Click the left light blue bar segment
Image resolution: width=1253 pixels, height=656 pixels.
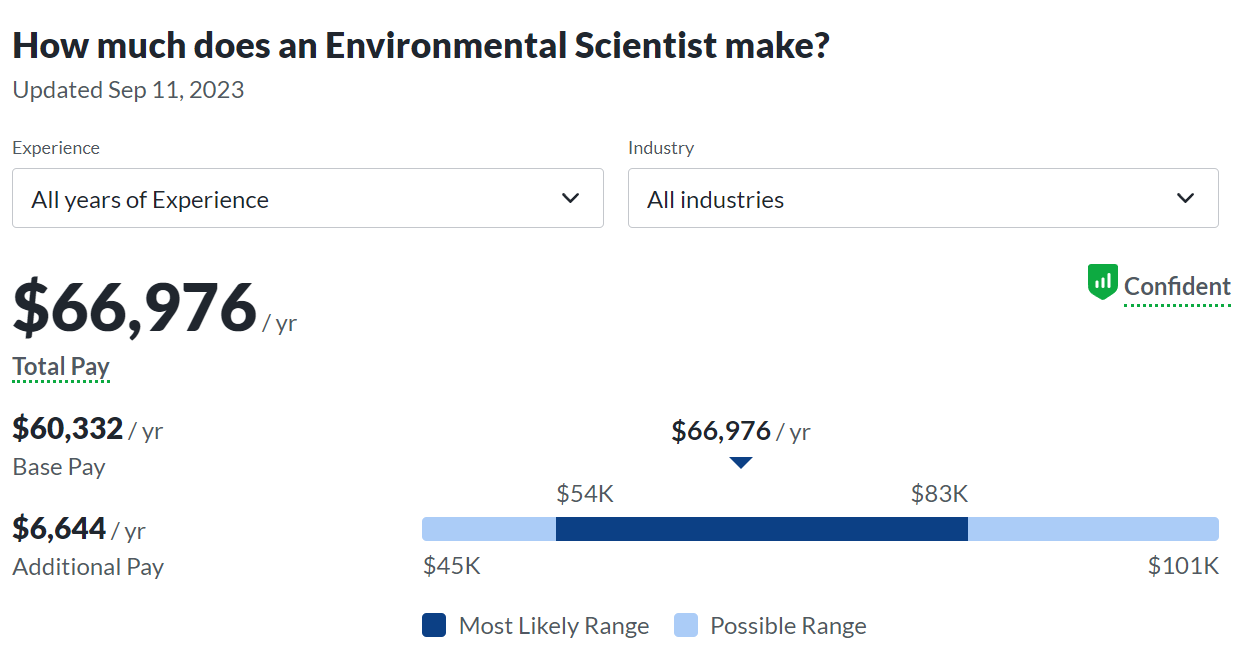tap(489, 529)
